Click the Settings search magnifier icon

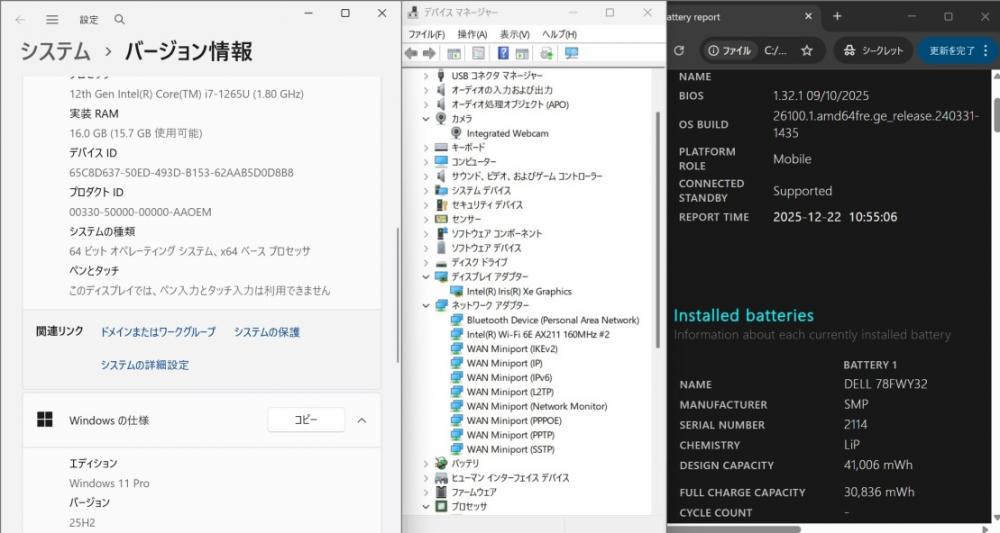coord(119,20)
